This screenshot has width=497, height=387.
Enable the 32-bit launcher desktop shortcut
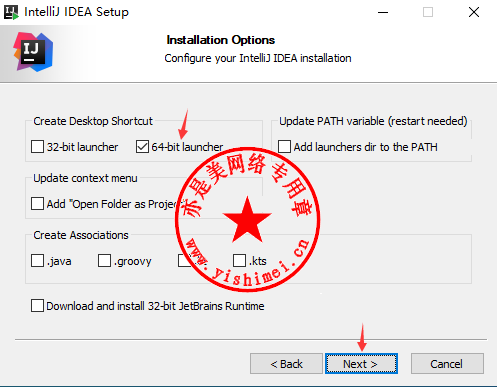[37, 147]
